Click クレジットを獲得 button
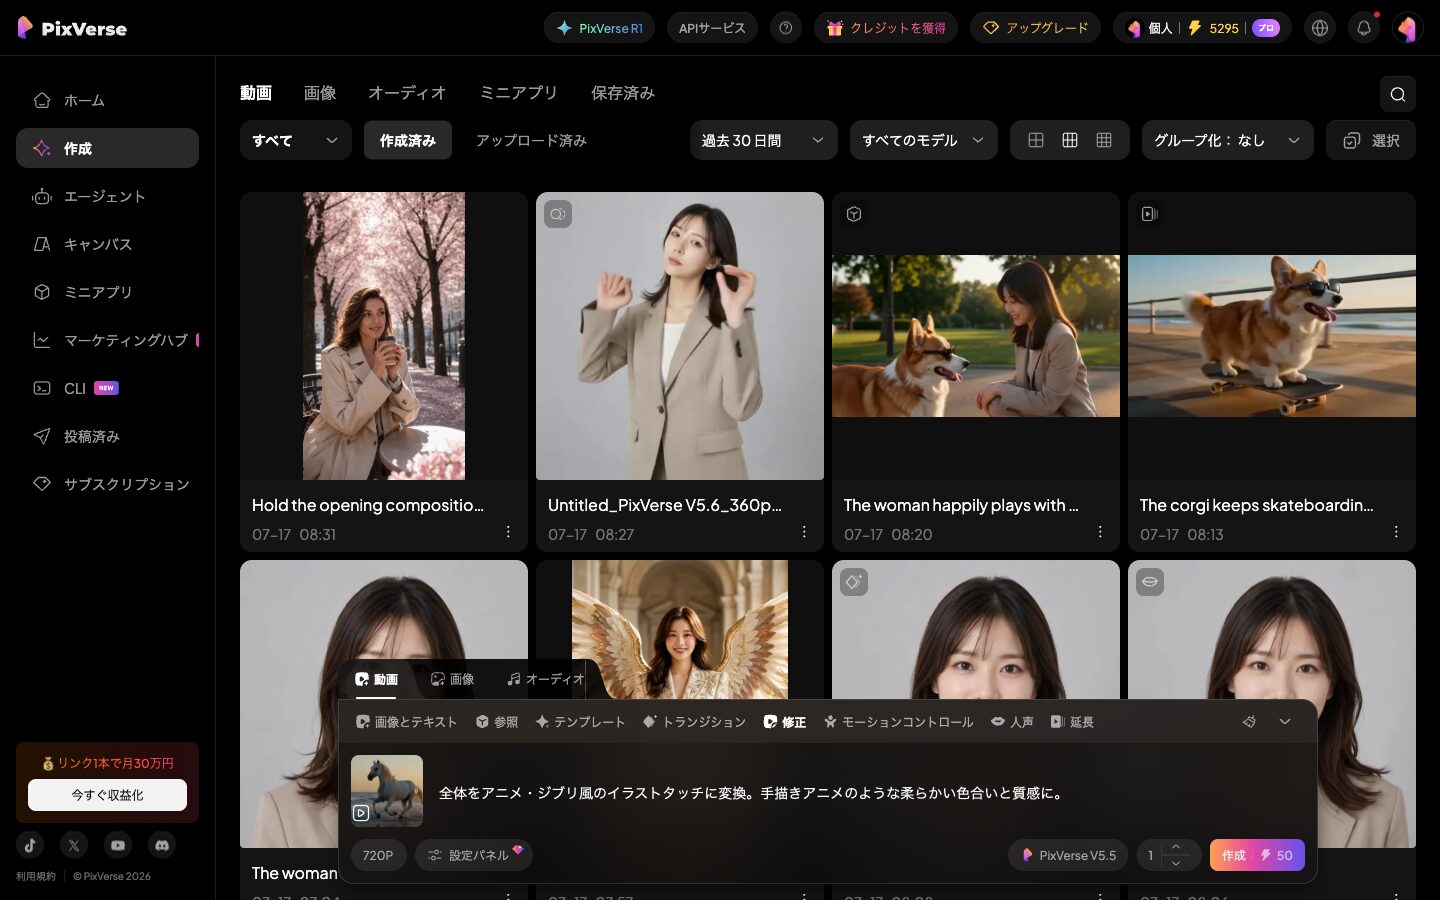This screenshot has height=900, width=1440. [886, 28]
